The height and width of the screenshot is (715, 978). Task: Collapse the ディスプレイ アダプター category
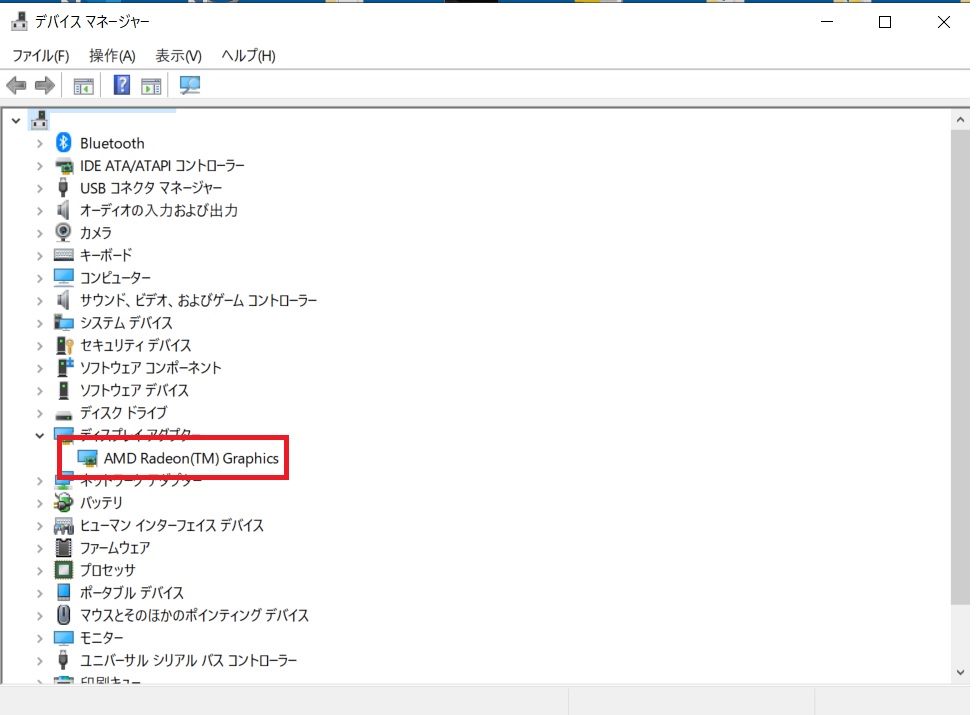(39, 435)
